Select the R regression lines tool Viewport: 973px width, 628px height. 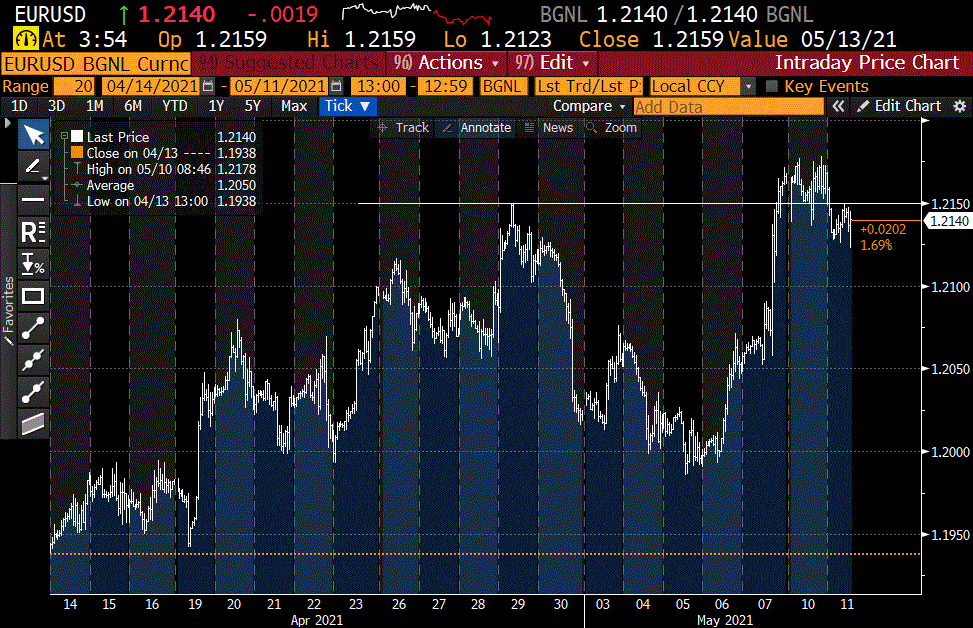[x=34, y=231]
